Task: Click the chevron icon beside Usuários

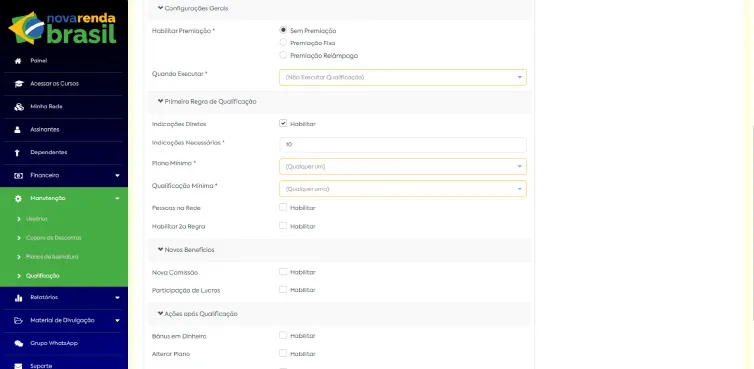Action: (19, 219)
